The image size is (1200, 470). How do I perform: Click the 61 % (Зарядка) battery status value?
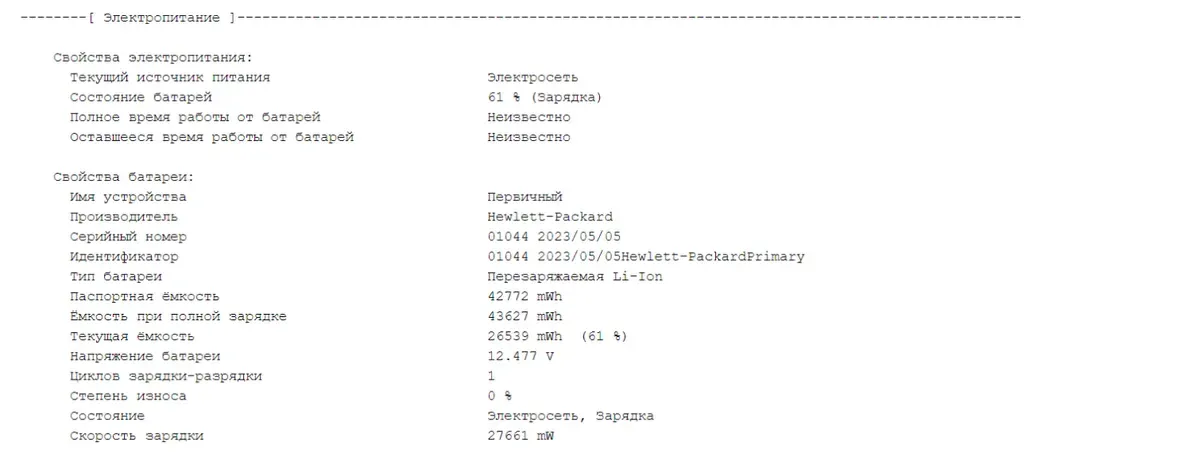point(545,98)
